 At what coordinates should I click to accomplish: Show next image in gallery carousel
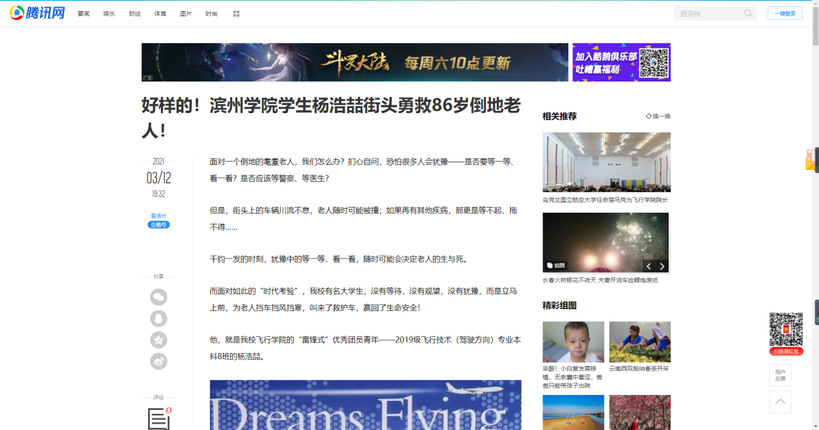[x=662, y=266]
